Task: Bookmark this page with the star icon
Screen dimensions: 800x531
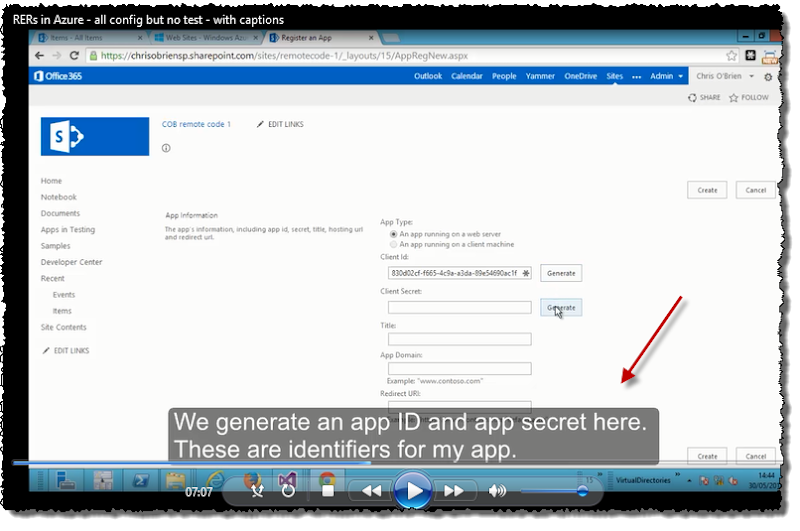Action: (x=732, y=56)
